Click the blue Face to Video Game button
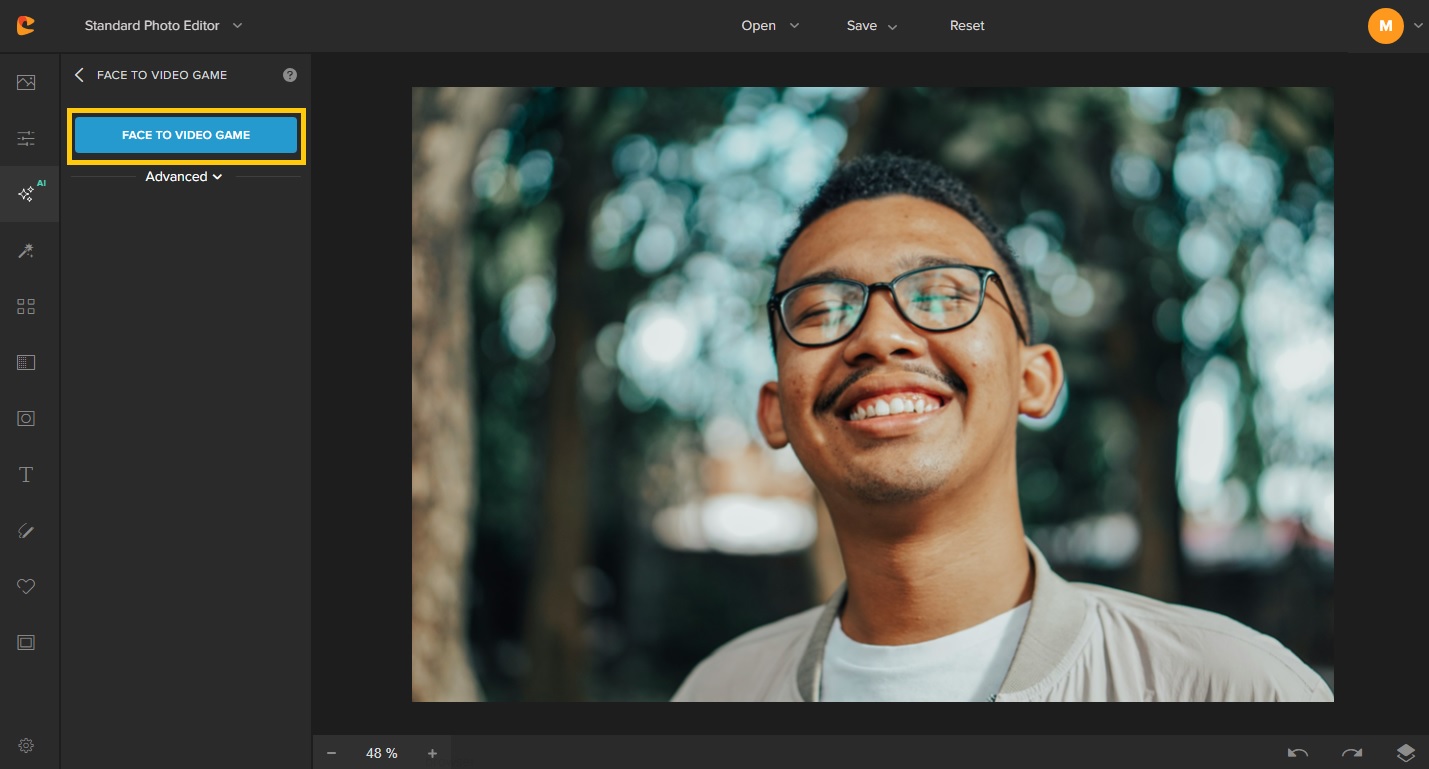The image size is (1429, 769). coord(186,135)
